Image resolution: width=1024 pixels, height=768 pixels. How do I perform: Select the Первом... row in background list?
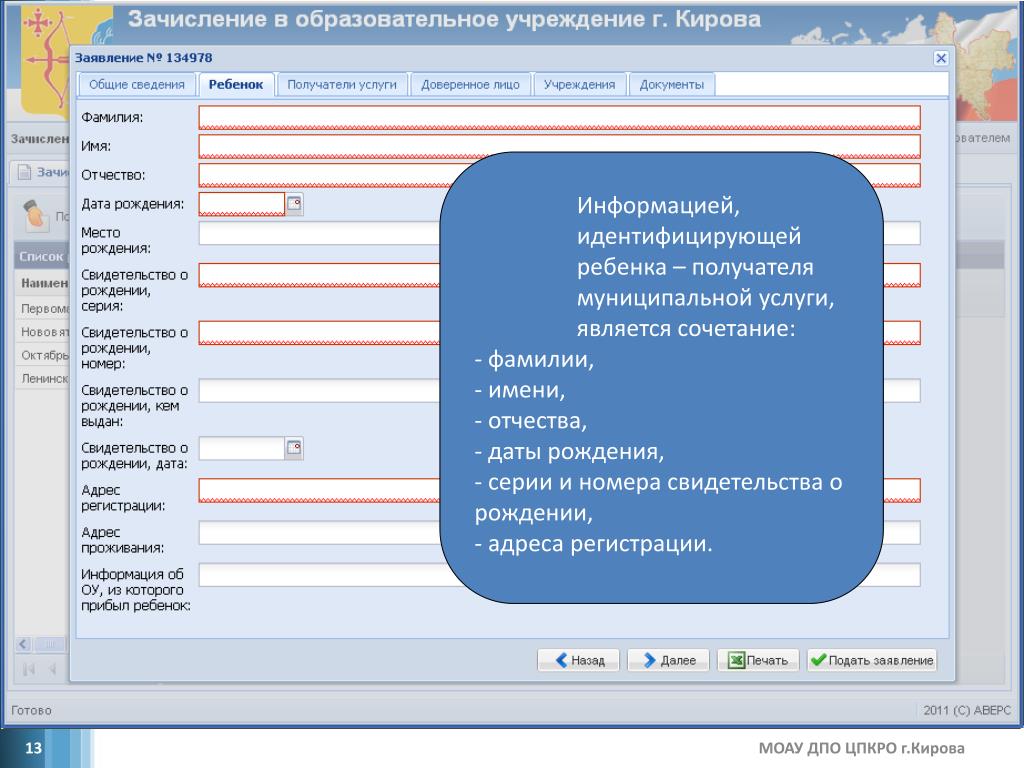pos(44,308)
